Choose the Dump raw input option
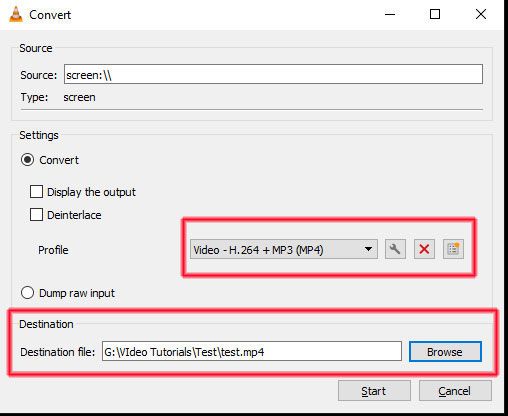Screen dimensions: 508x416 point(27,293)
